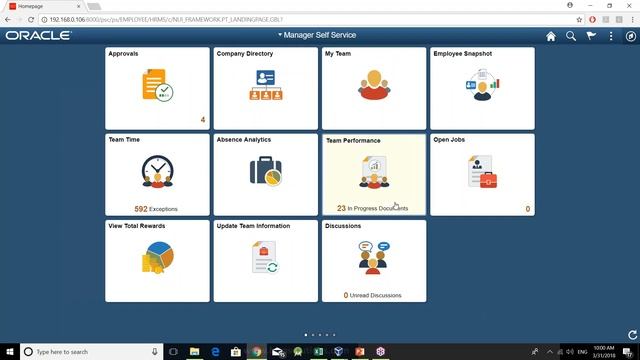Go to the third homepage page dot

[320, 335]
